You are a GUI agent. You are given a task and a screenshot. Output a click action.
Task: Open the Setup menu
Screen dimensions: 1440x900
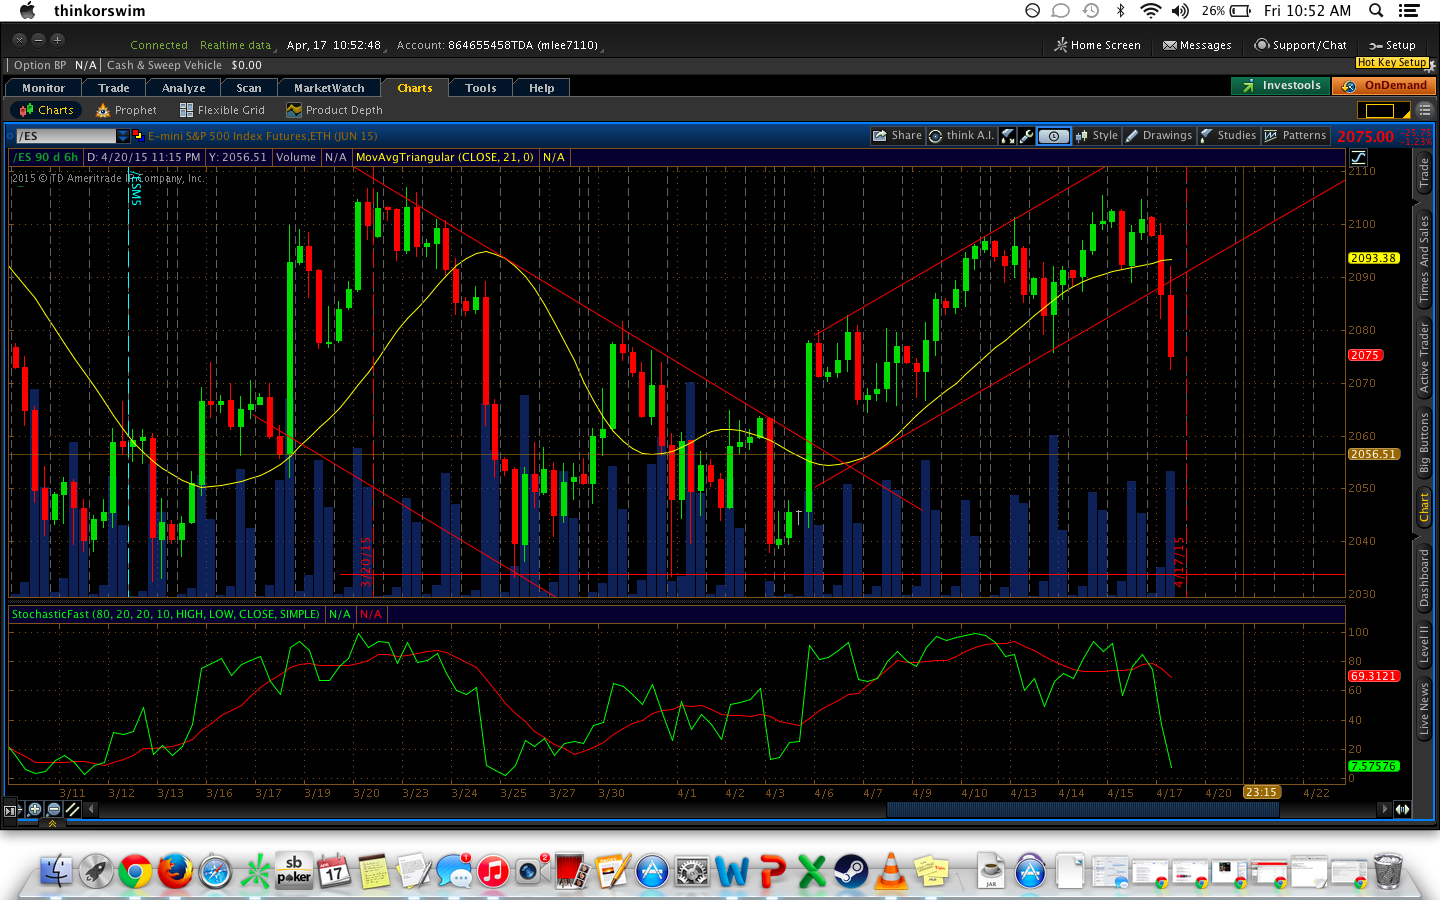click(1392, 45)
